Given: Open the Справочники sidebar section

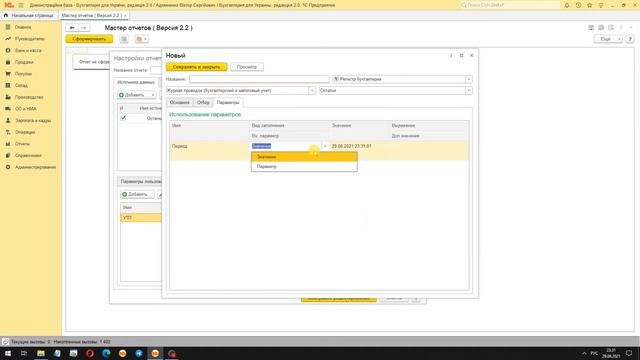Looking at the screenshot, I should click(x=28, y=156).
